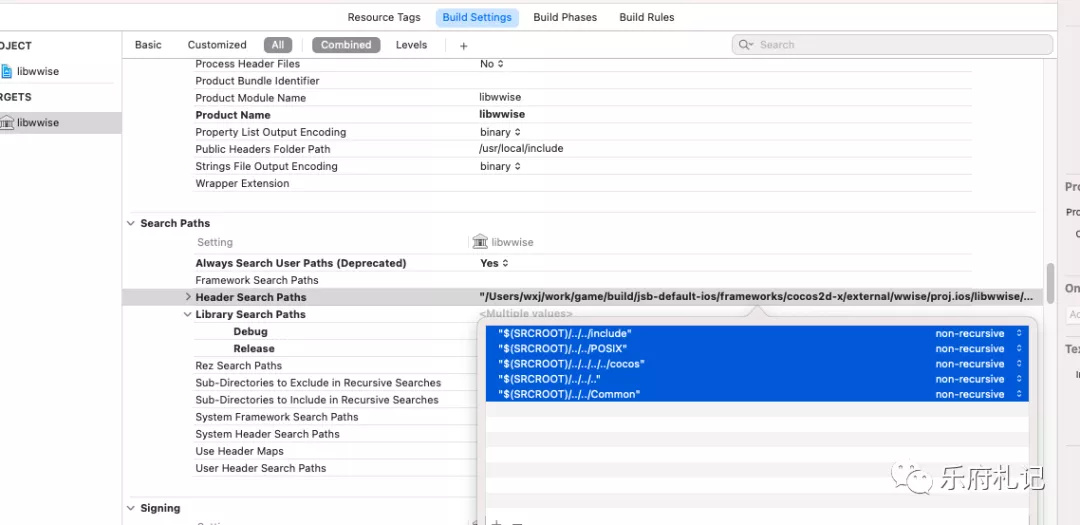Select the Rez Search Paths setting
This screenshot has height=525, width=1080.
pos(238,365)
